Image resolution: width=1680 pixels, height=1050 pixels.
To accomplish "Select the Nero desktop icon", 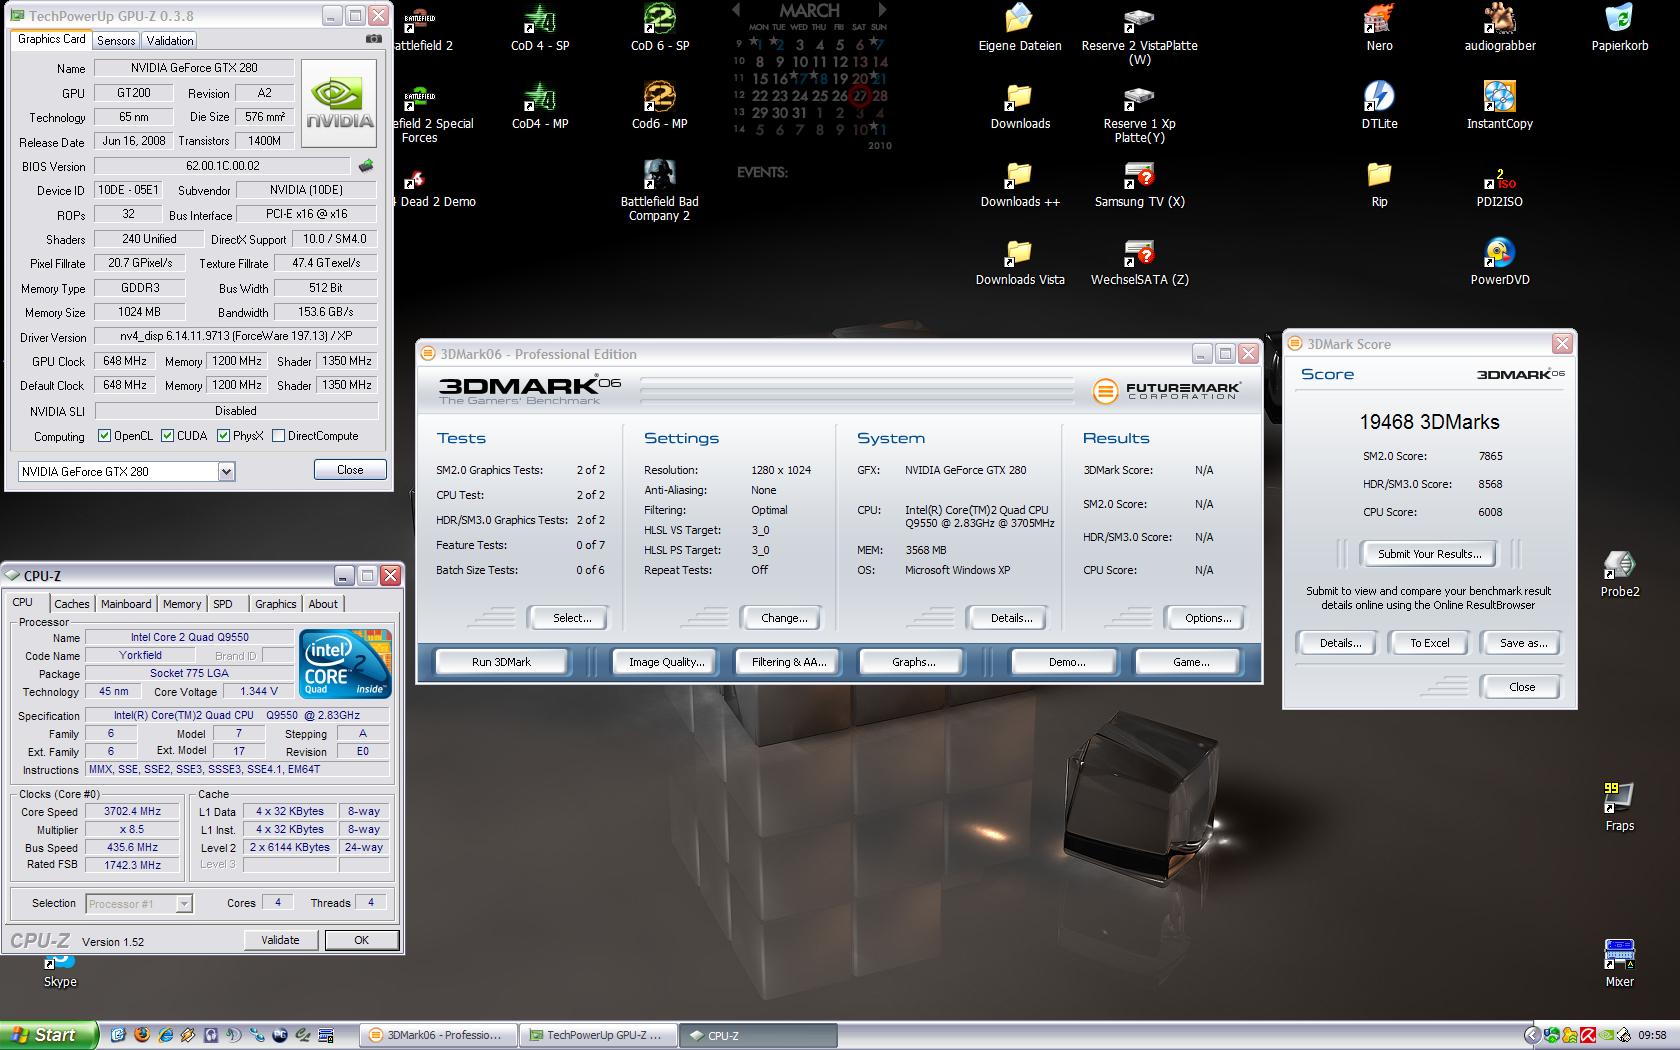I will click(x=1380, y=28).
